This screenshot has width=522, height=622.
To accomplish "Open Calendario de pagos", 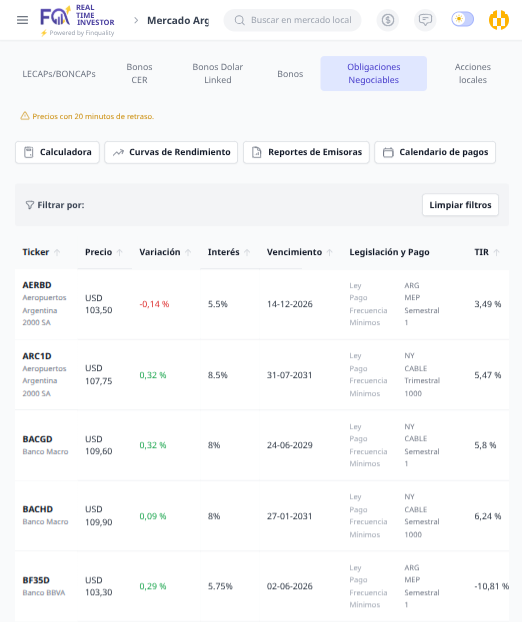I will (x=435, y=152).
